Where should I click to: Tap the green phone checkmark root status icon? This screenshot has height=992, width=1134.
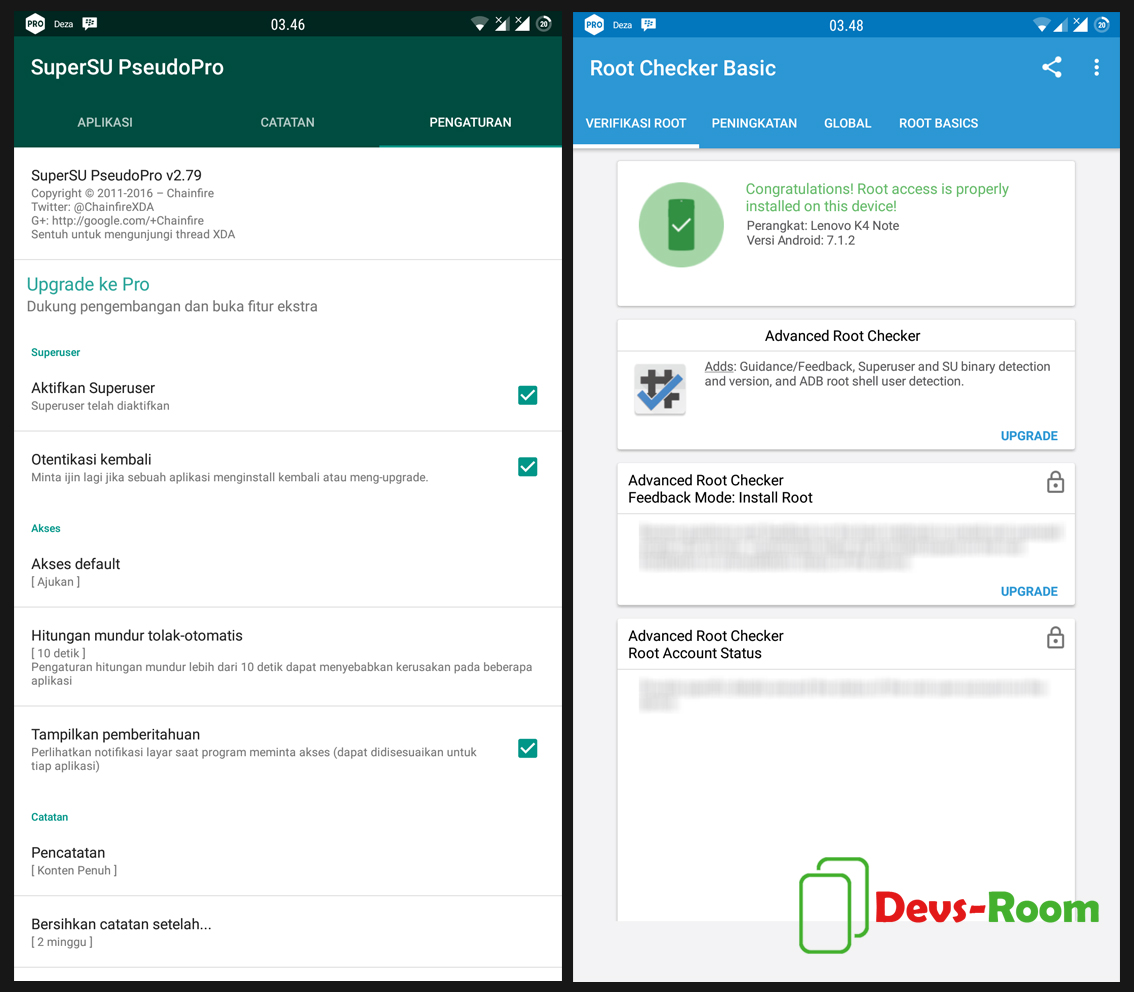(681, 225)
